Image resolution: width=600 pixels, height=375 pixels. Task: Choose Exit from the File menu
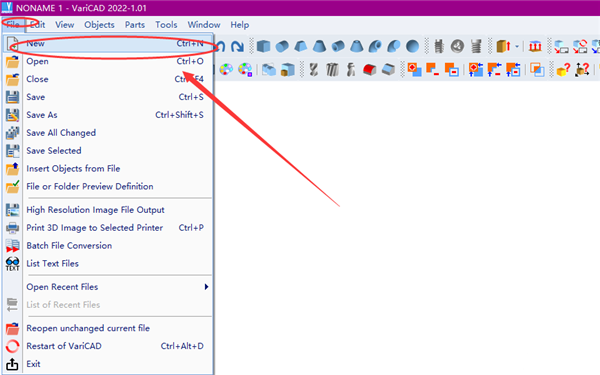[108, 364]
